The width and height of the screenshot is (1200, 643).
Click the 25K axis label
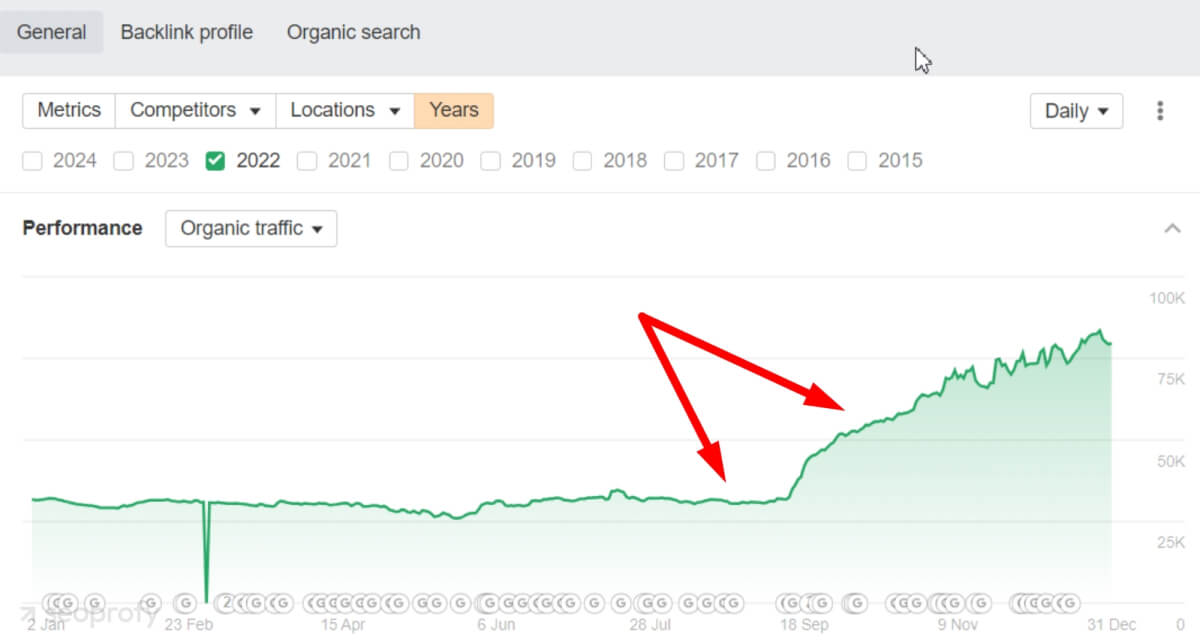(x=1170, y=543)
